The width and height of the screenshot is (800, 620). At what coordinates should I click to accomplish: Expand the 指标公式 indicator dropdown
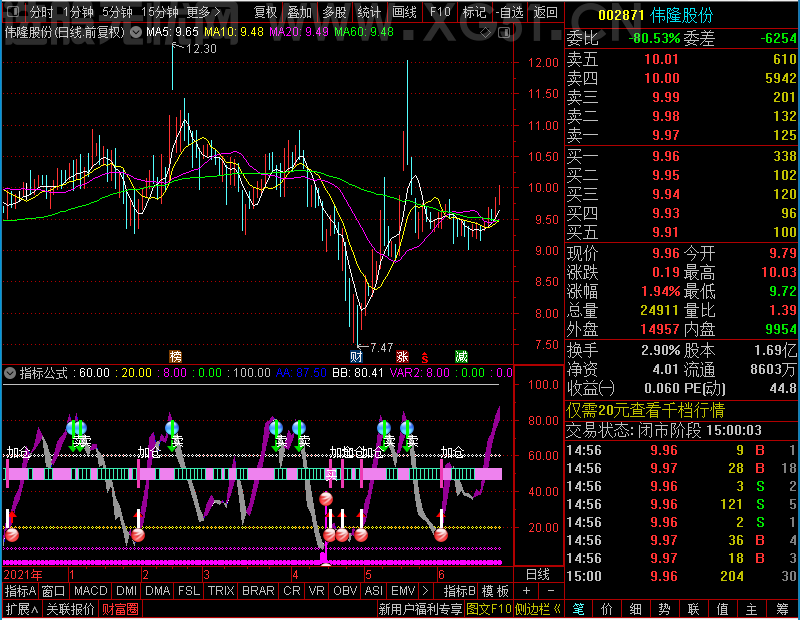(10, 373)
